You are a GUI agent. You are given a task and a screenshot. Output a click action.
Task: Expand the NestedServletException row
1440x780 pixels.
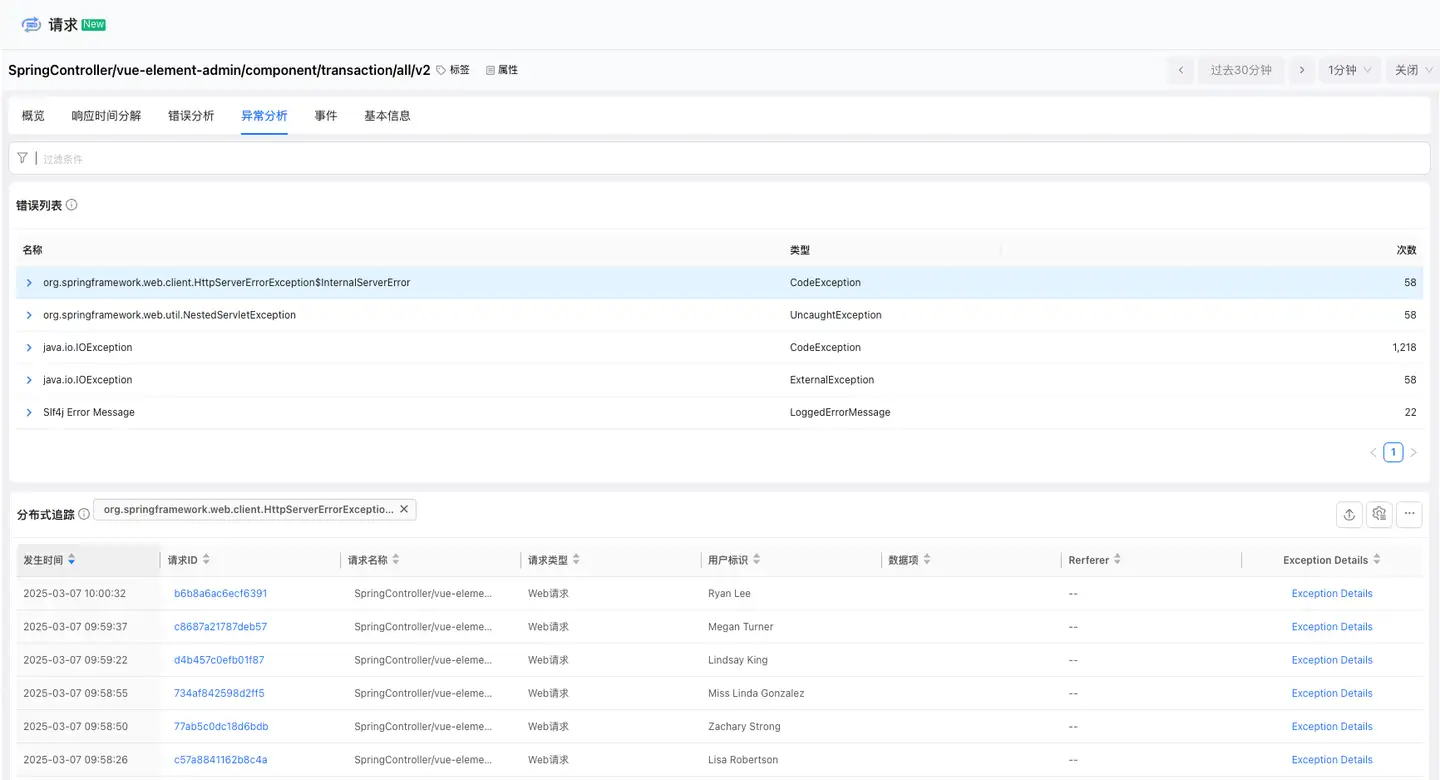(29, 315)
